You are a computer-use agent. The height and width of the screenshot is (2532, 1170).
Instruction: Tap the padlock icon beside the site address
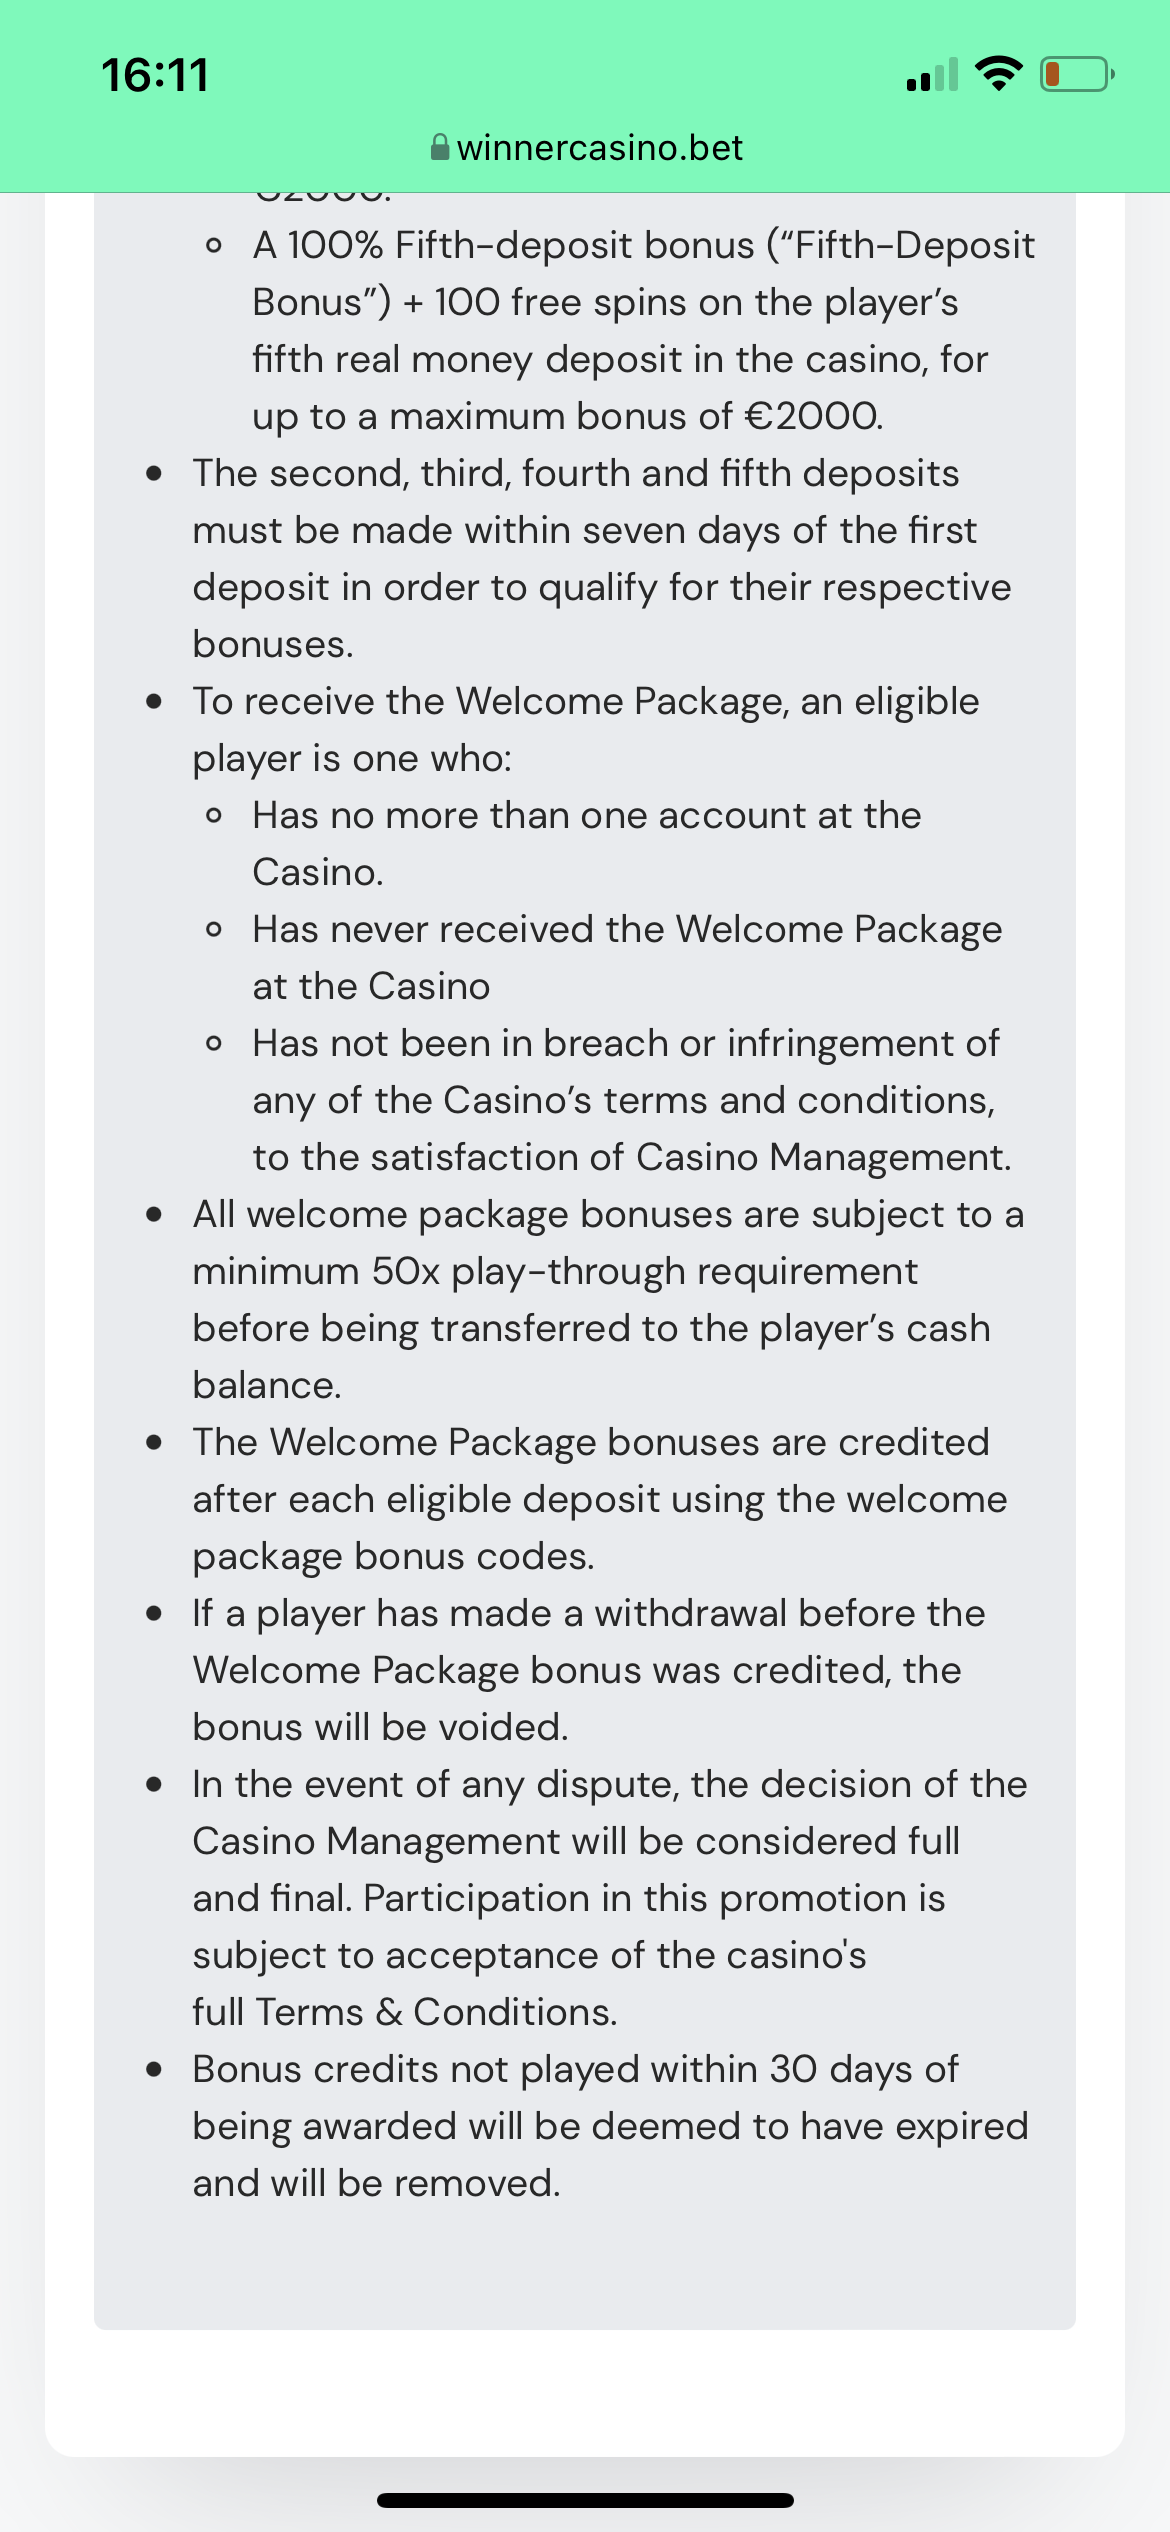(x=439, y=148)
